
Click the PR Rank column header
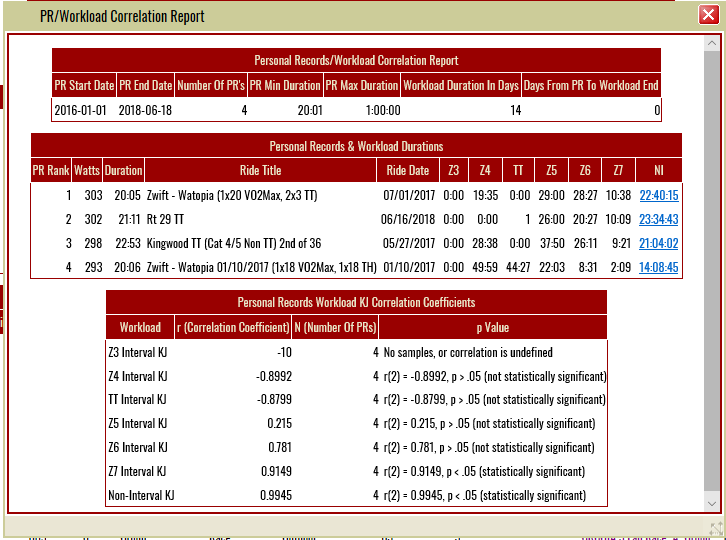[50, 170]
